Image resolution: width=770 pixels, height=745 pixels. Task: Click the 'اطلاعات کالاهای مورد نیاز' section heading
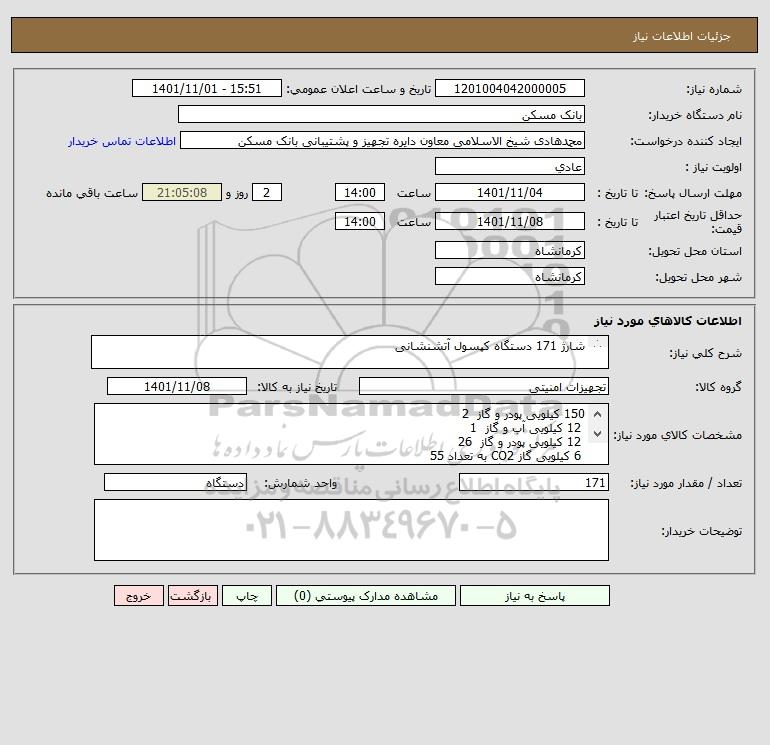pos(667,321)
